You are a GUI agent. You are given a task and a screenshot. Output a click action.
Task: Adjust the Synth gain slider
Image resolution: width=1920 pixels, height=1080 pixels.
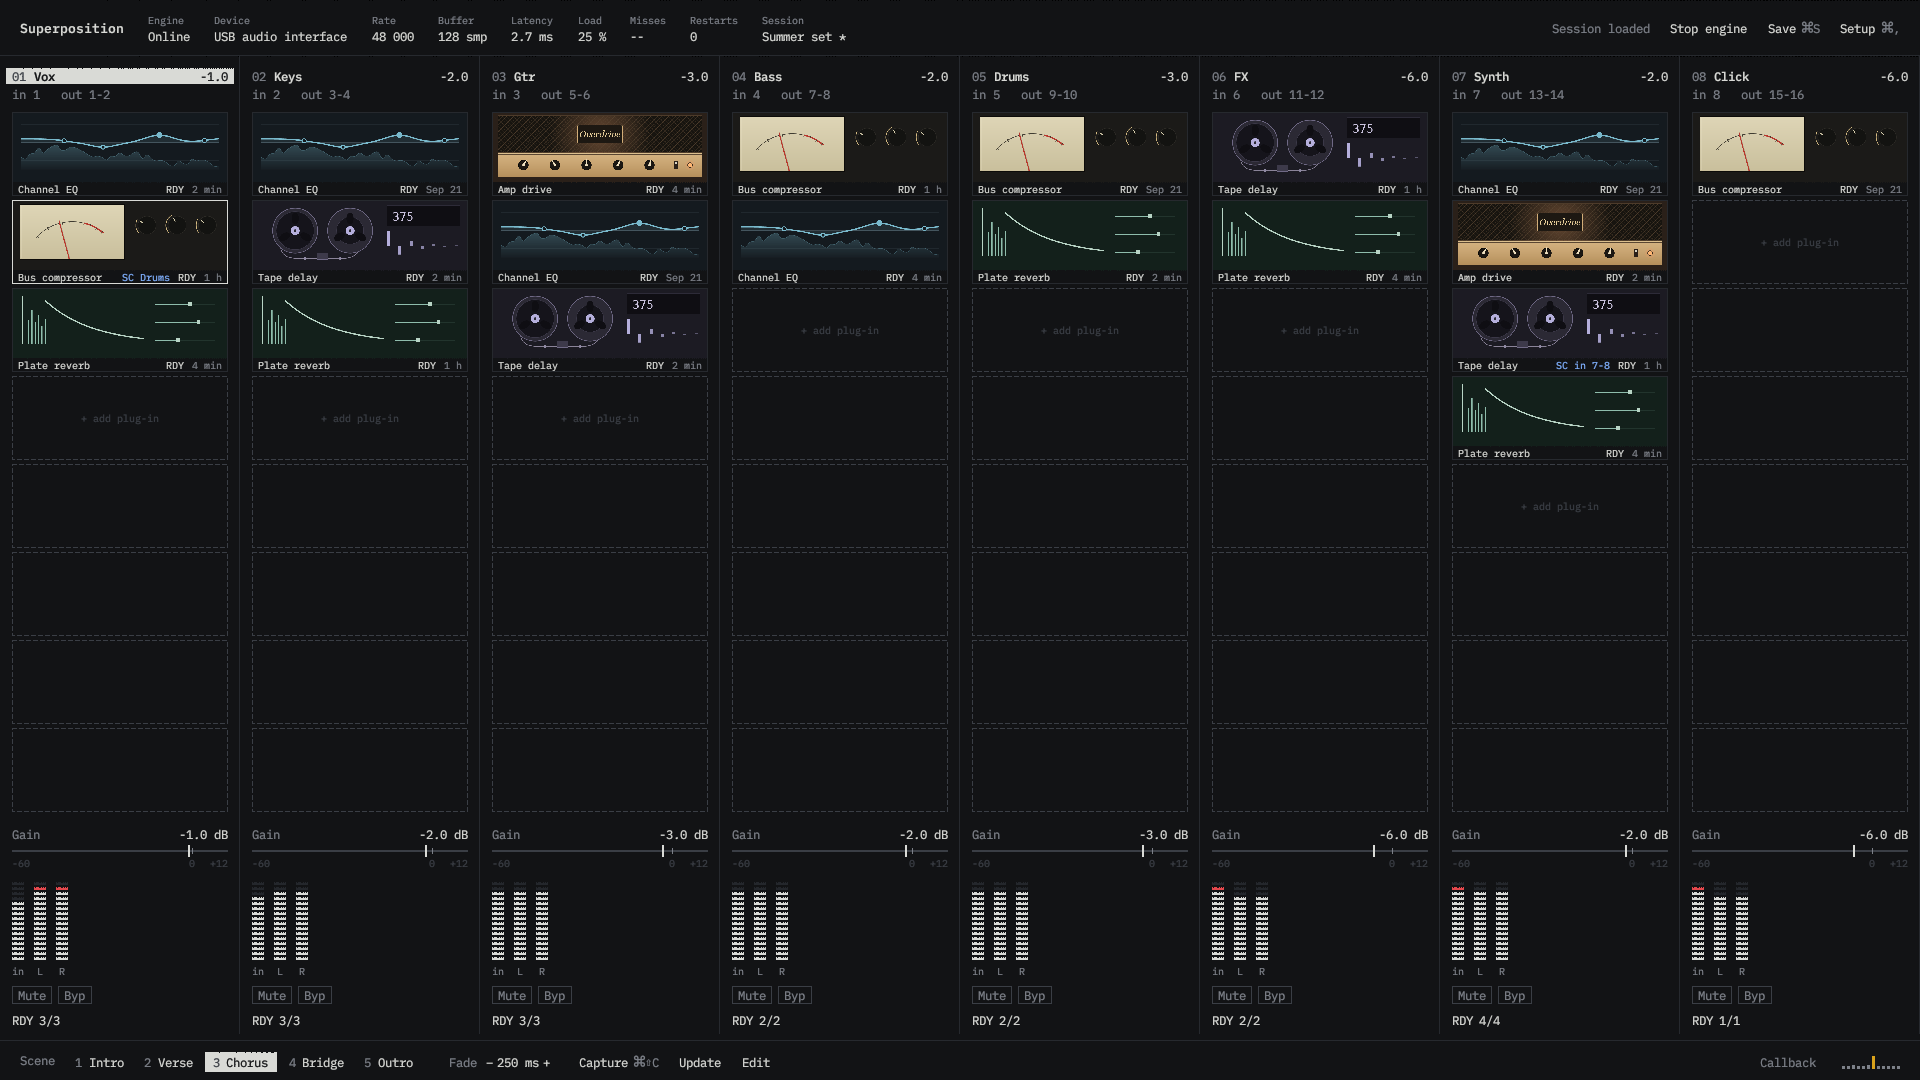click(x=1560, y=851)
